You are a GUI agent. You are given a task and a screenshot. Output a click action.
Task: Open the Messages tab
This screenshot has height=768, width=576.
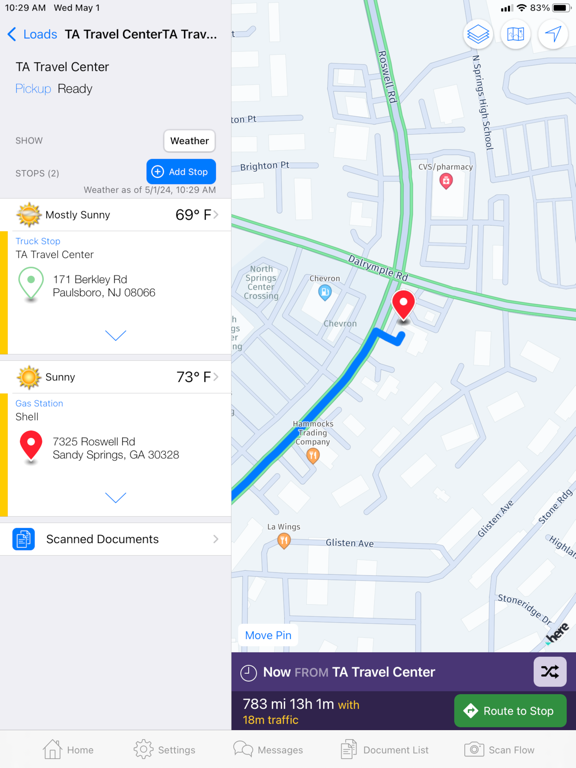(x=268, y=749)
